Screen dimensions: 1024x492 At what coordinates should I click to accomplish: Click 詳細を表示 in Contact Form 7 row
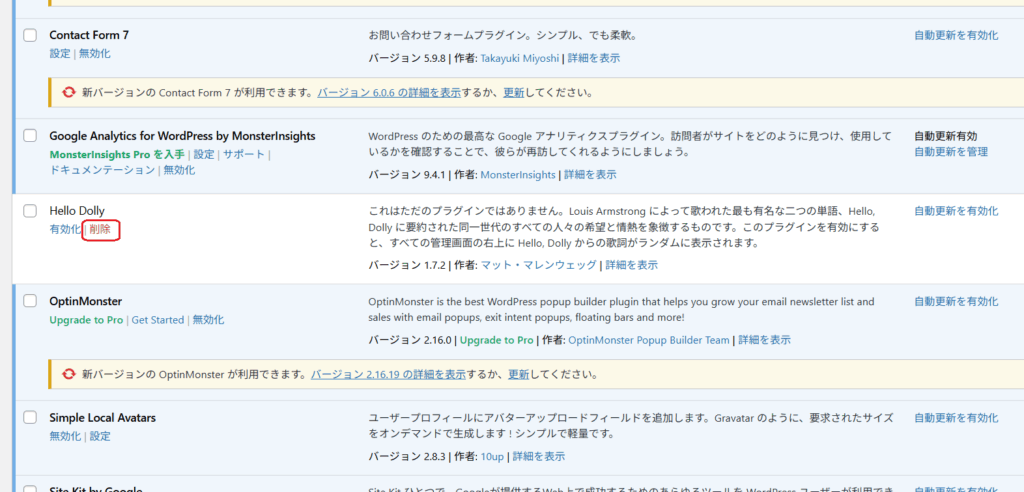click(594, 58)
